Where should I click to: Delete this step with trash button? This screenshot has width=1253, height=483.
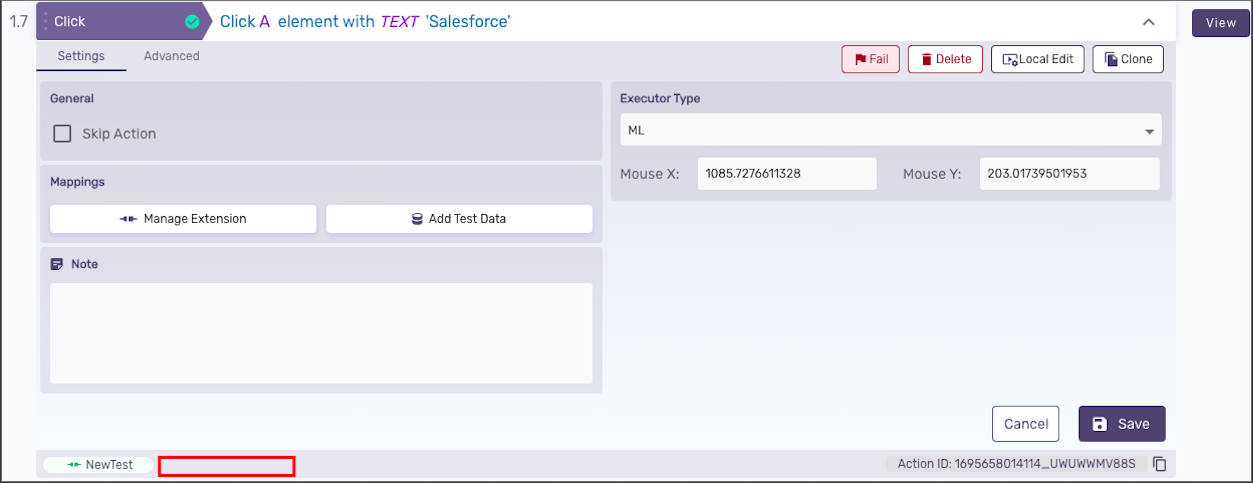click(x=945, y=59)
